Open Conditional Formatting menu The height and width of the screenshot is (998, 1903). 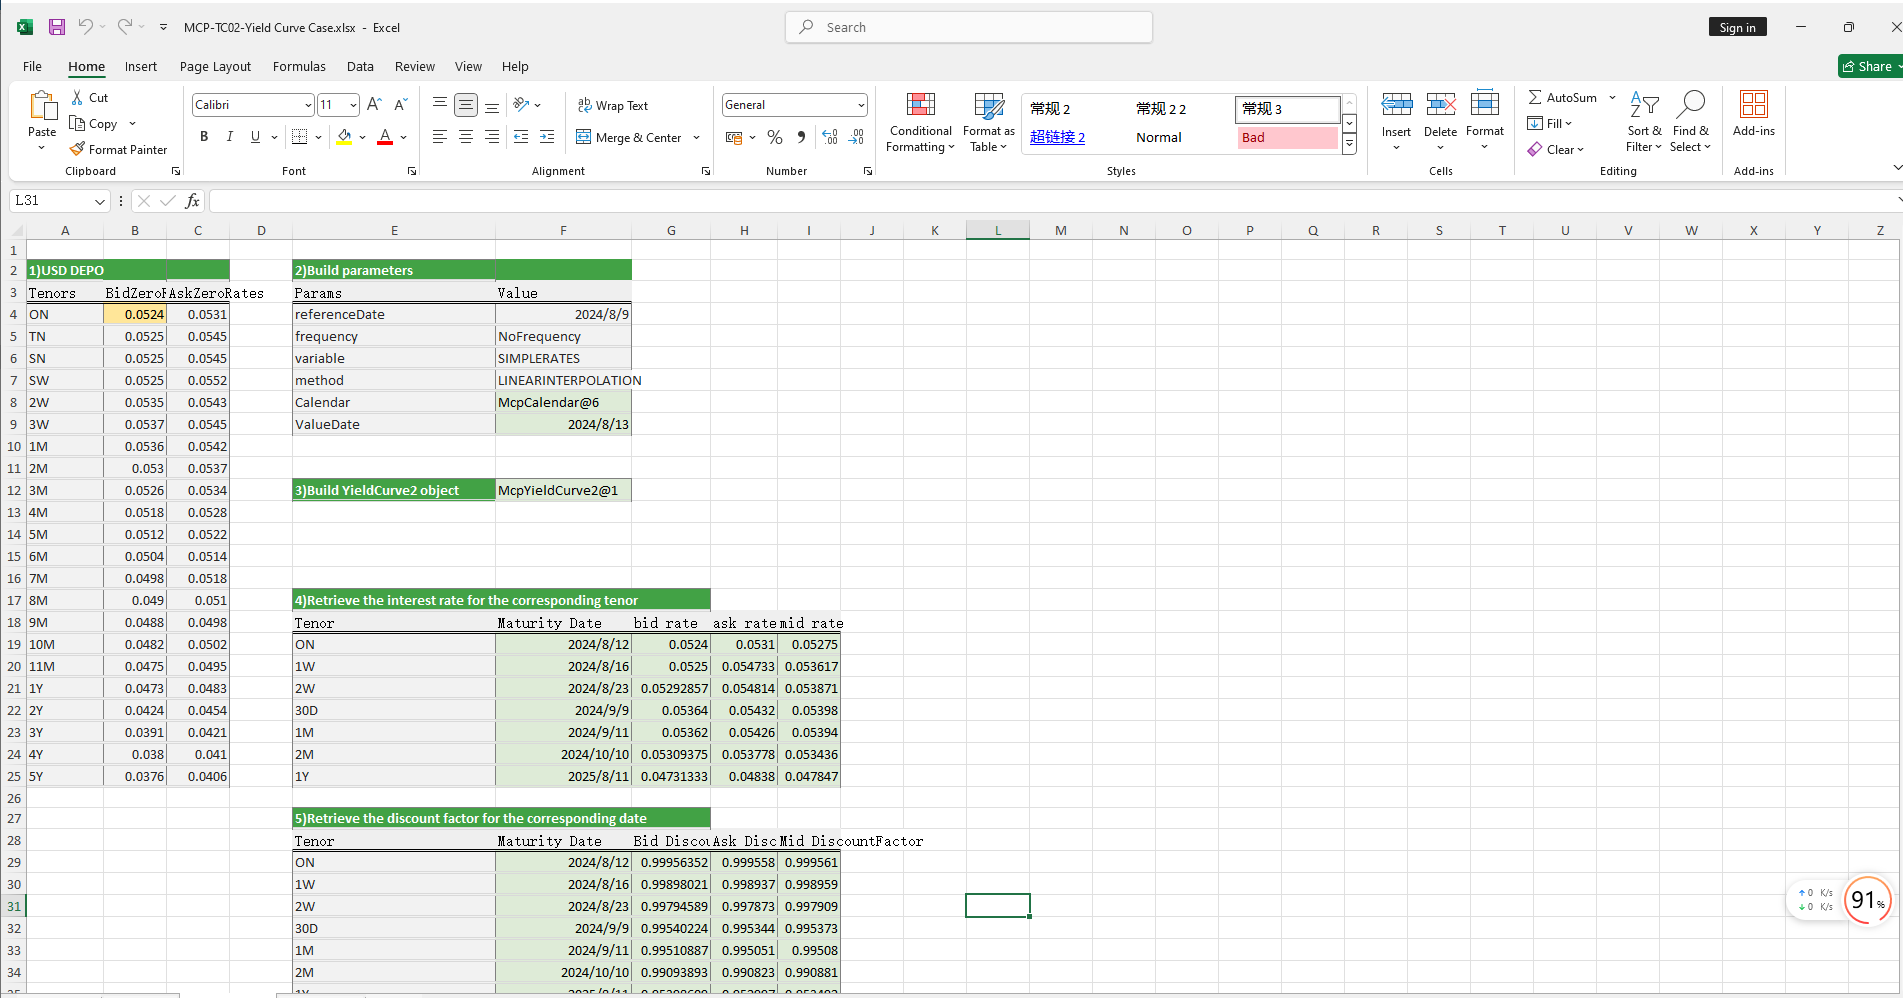(x=921, y=122)
